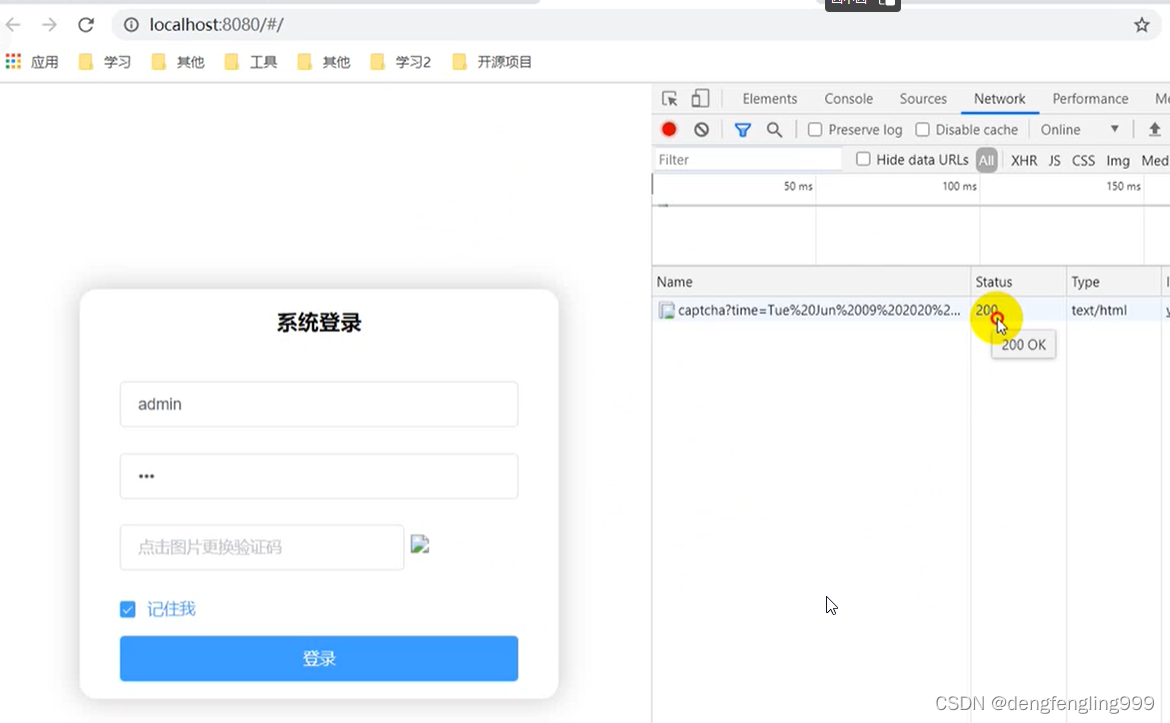
Task: Open the 工具 bookmark folder
Action: click(x=251, y=62)
